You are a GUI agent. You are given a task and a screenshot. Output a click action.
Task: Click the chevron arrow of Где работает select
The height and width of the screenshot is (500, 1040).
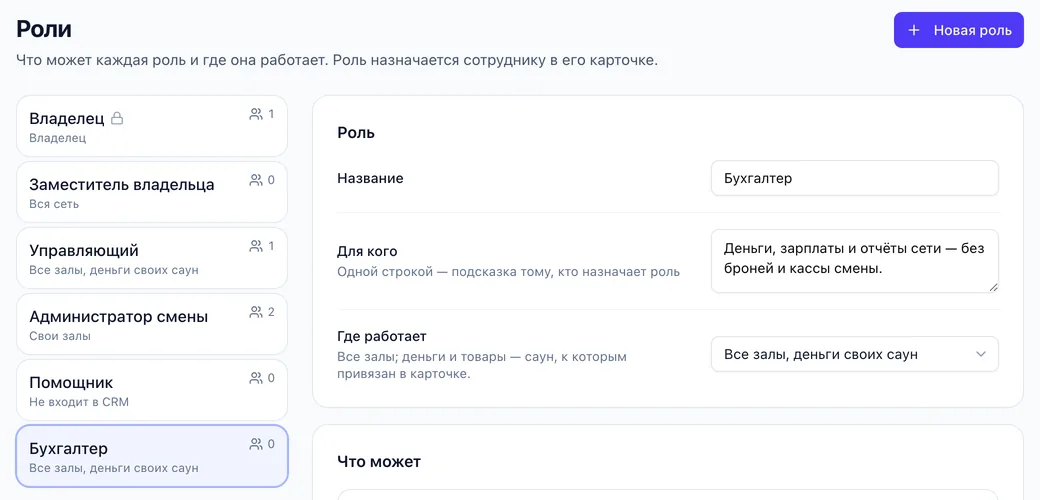point(981,354)
